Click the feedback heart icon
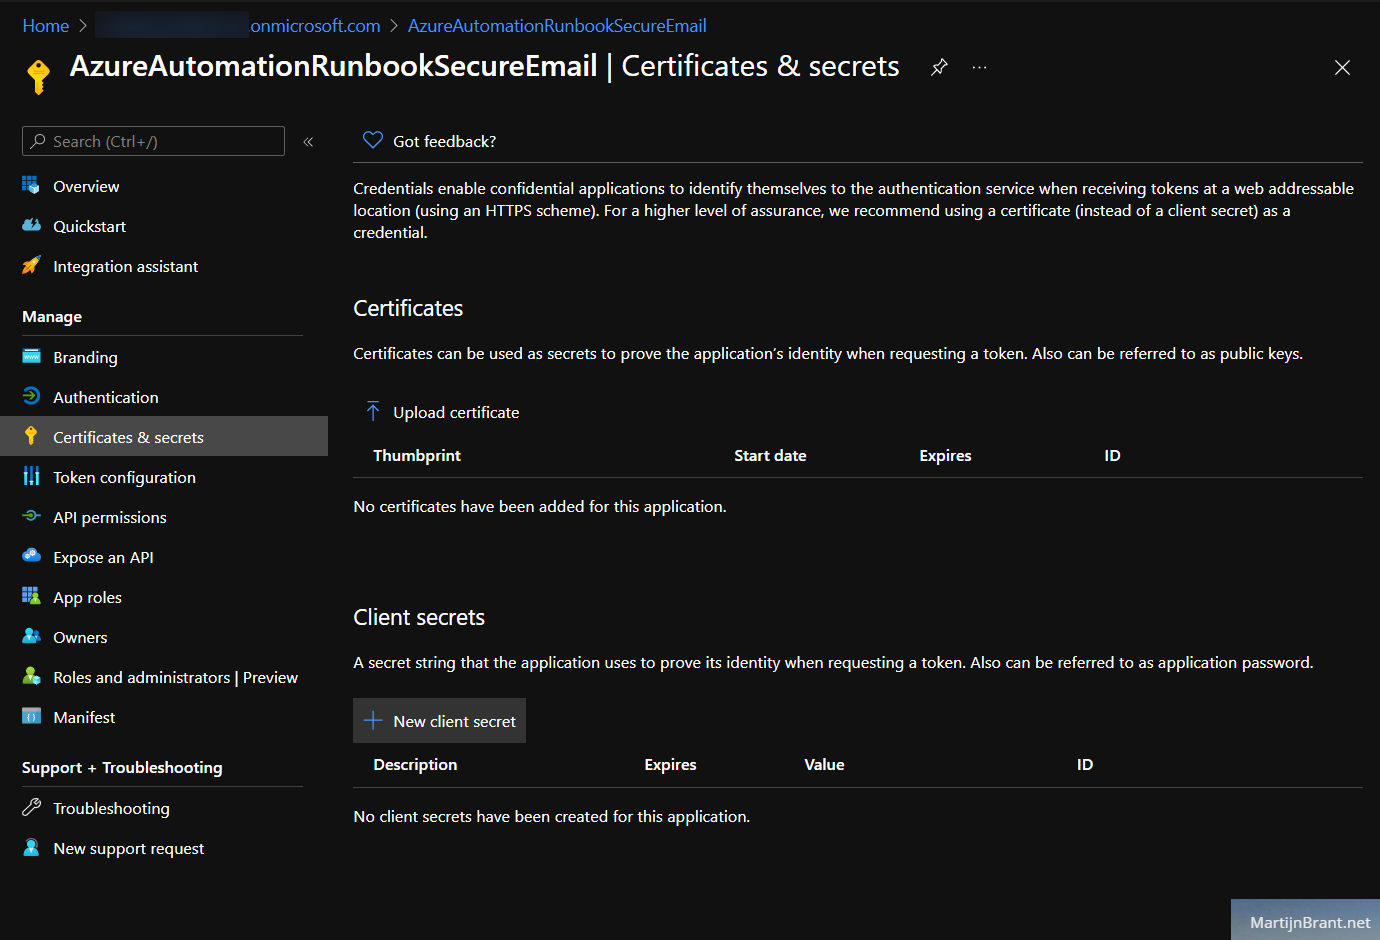This screenshot has height=940, width=1380. [x=373, y=140]
